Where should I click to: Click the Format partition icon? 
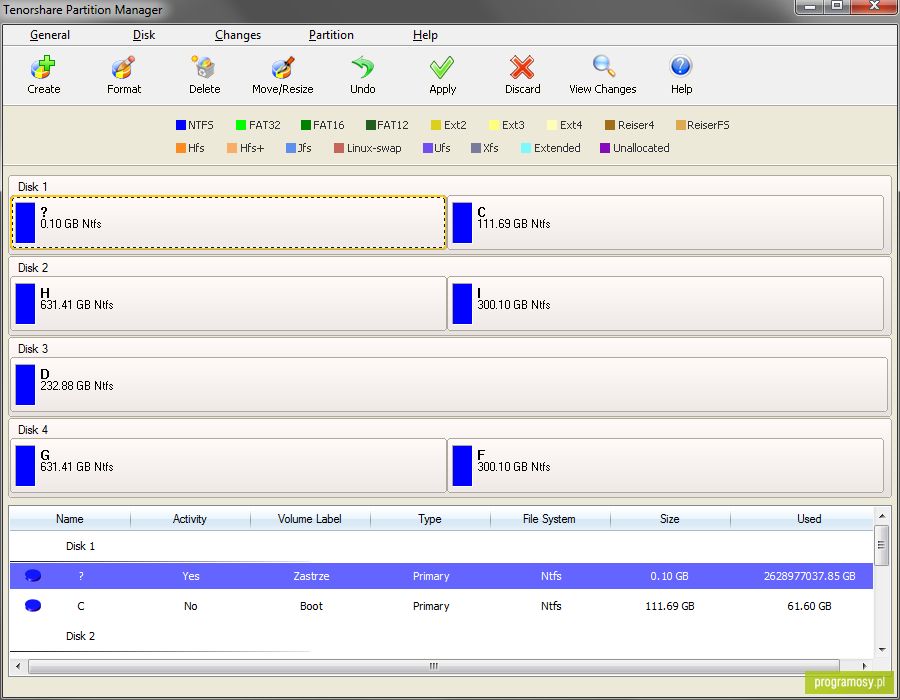pos(123,67)
